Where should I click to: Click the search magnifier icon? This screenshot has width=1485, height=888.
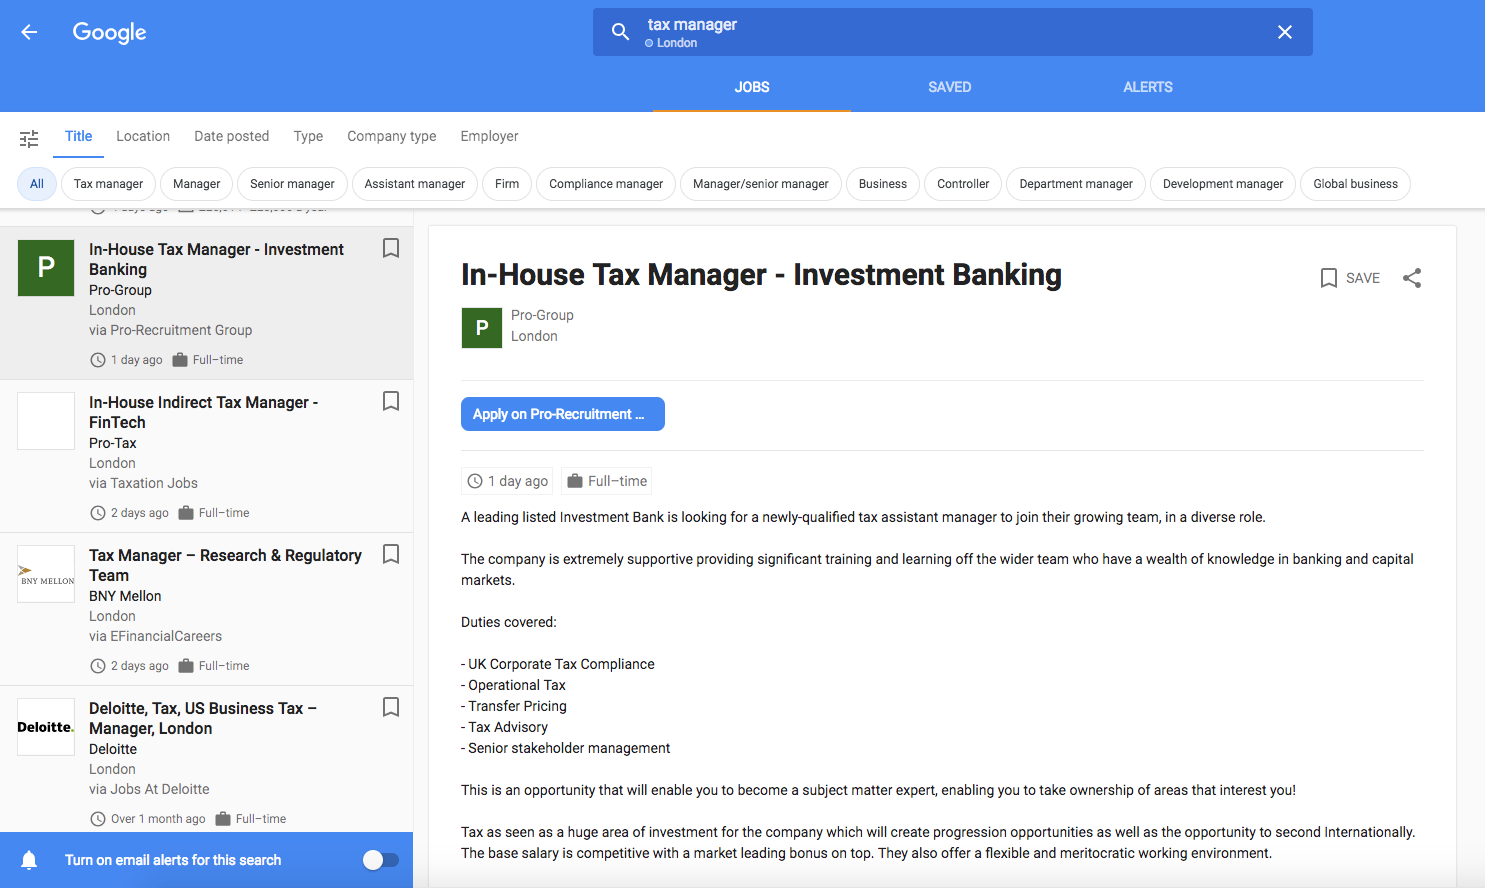(620, 32)
